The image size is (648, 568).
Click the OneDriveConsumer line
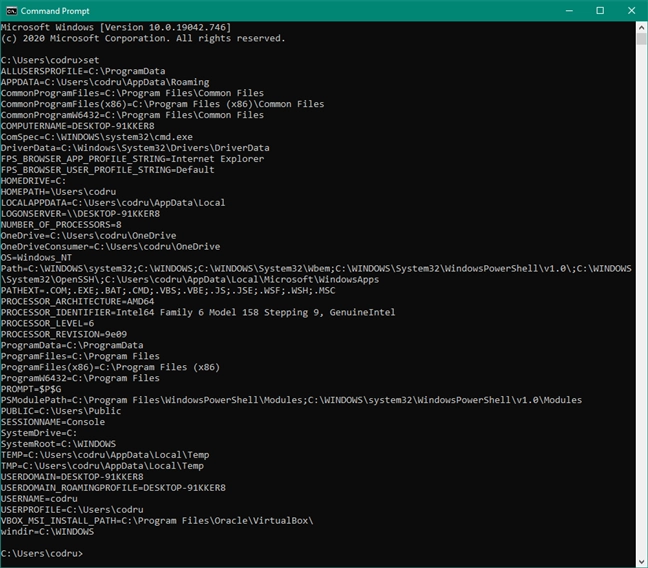[x=110, y=246]
